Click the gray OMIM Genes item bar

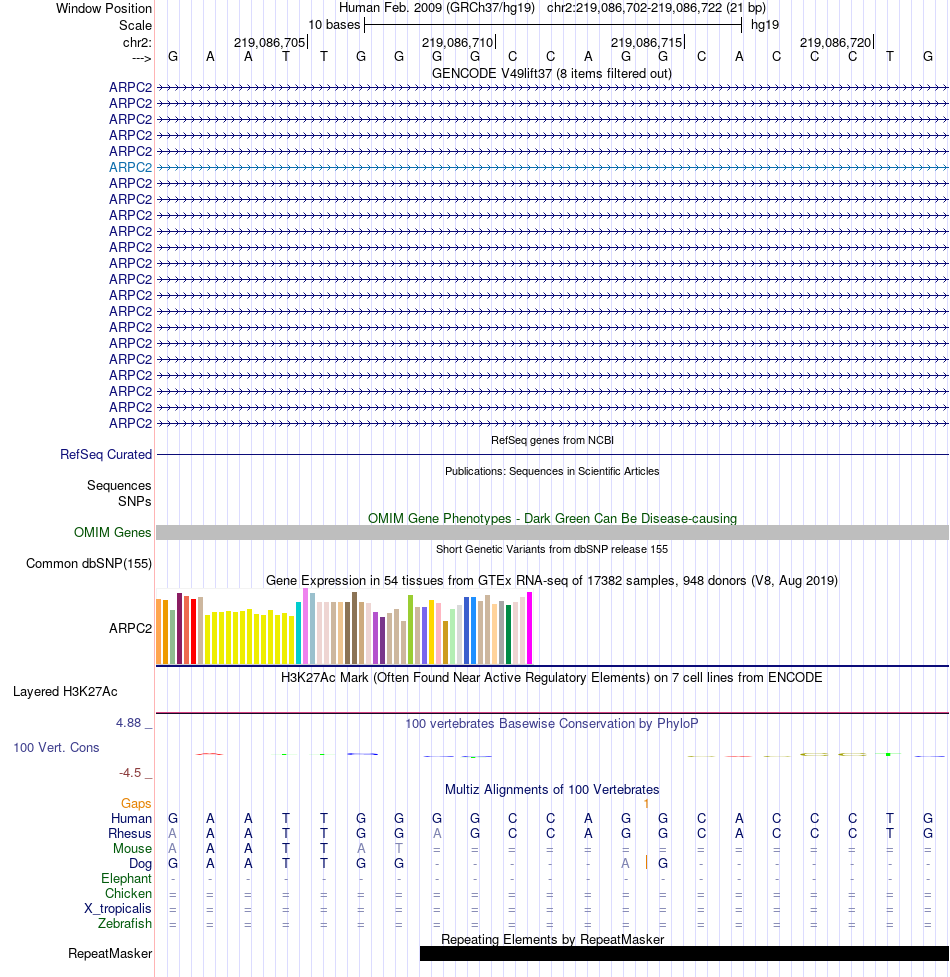552,532
